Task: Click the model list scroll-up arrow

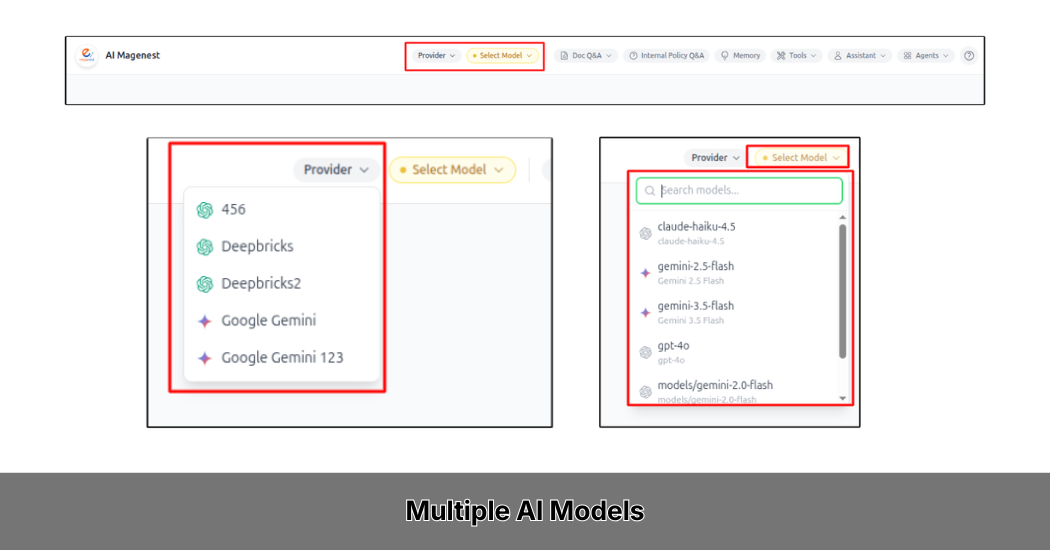Action: coord(842,218)
